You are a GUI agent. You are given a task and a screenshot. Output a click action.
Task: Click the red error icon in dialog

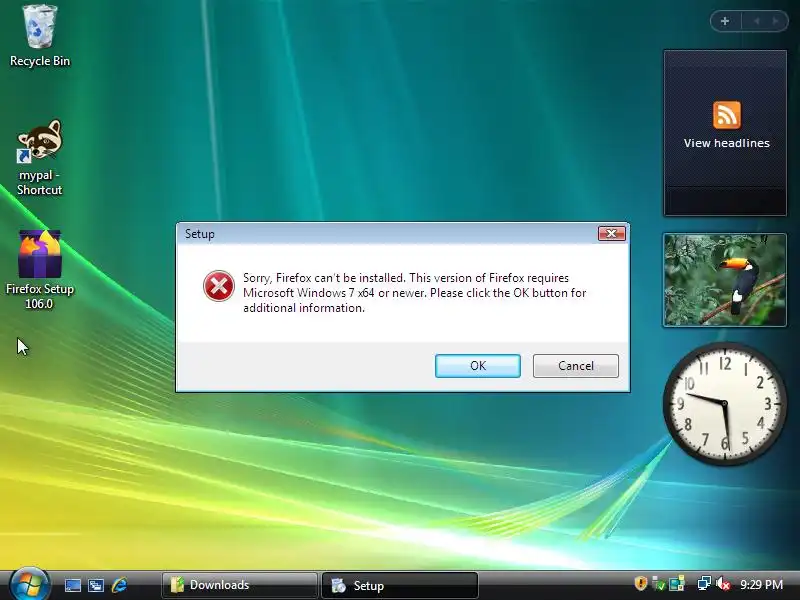[x=218, y=286]
